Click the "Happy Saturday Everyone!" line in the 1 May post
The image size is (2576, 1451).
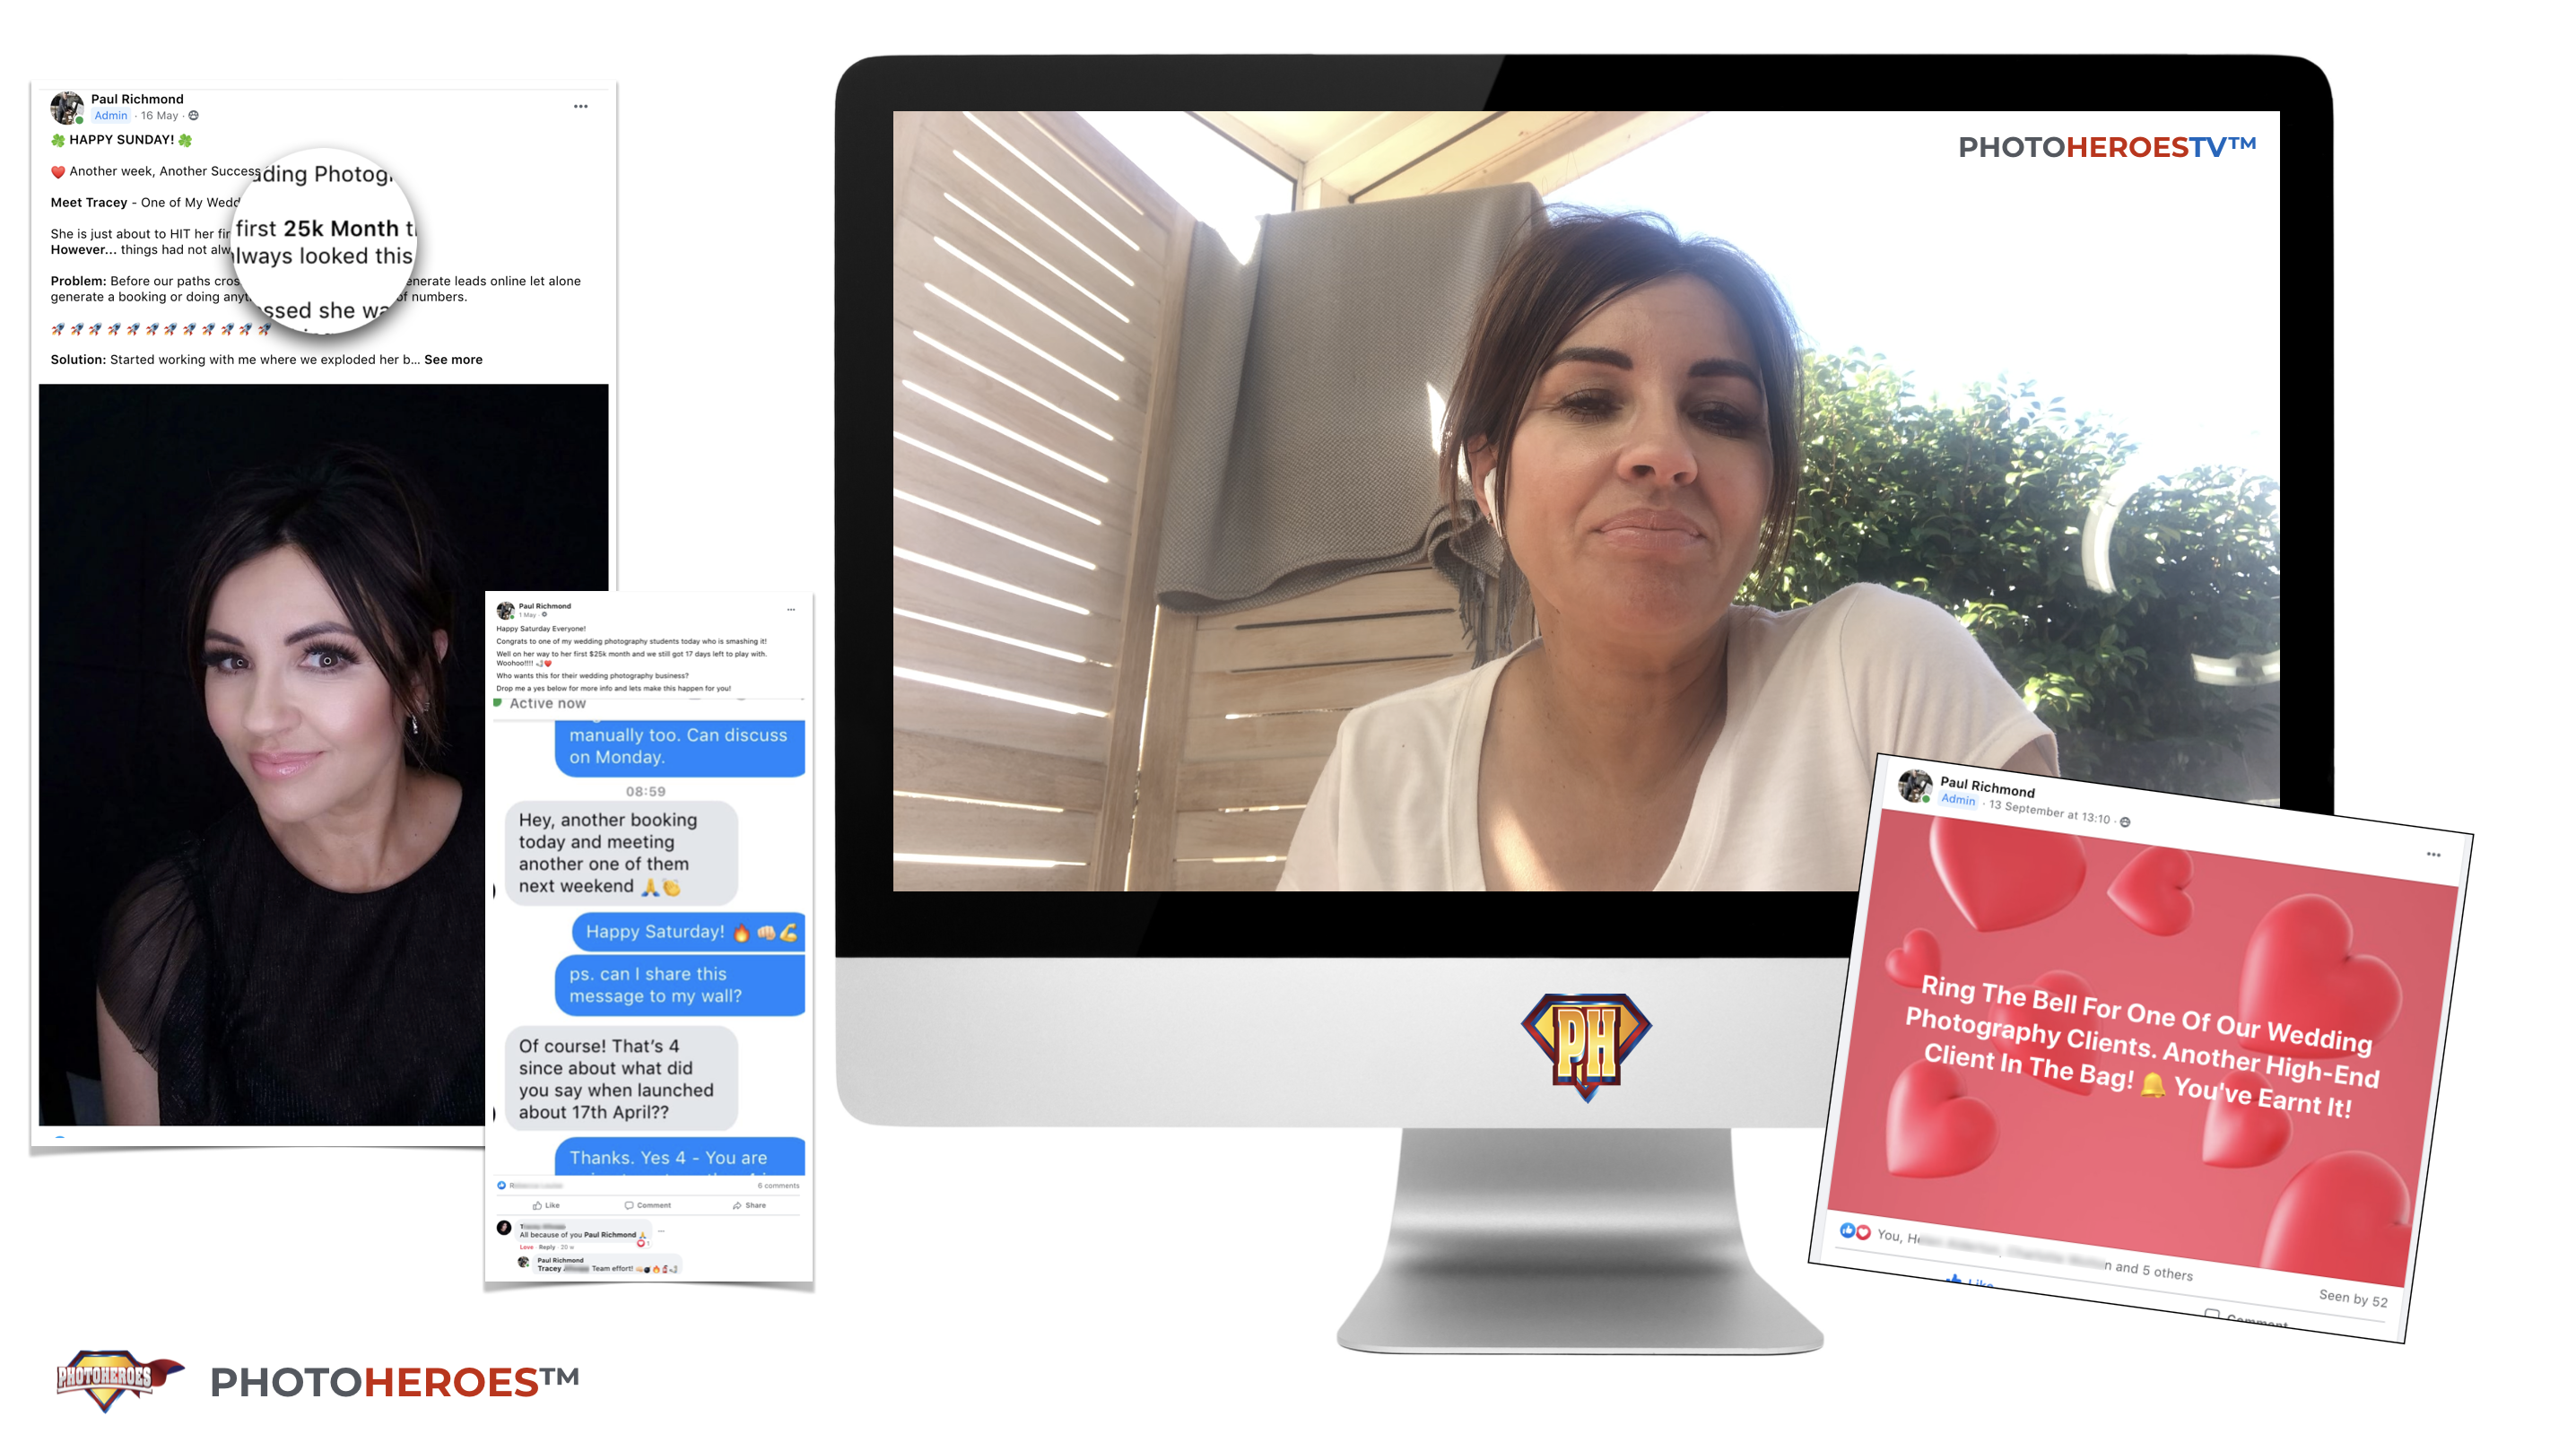click(x=541, y=629)
